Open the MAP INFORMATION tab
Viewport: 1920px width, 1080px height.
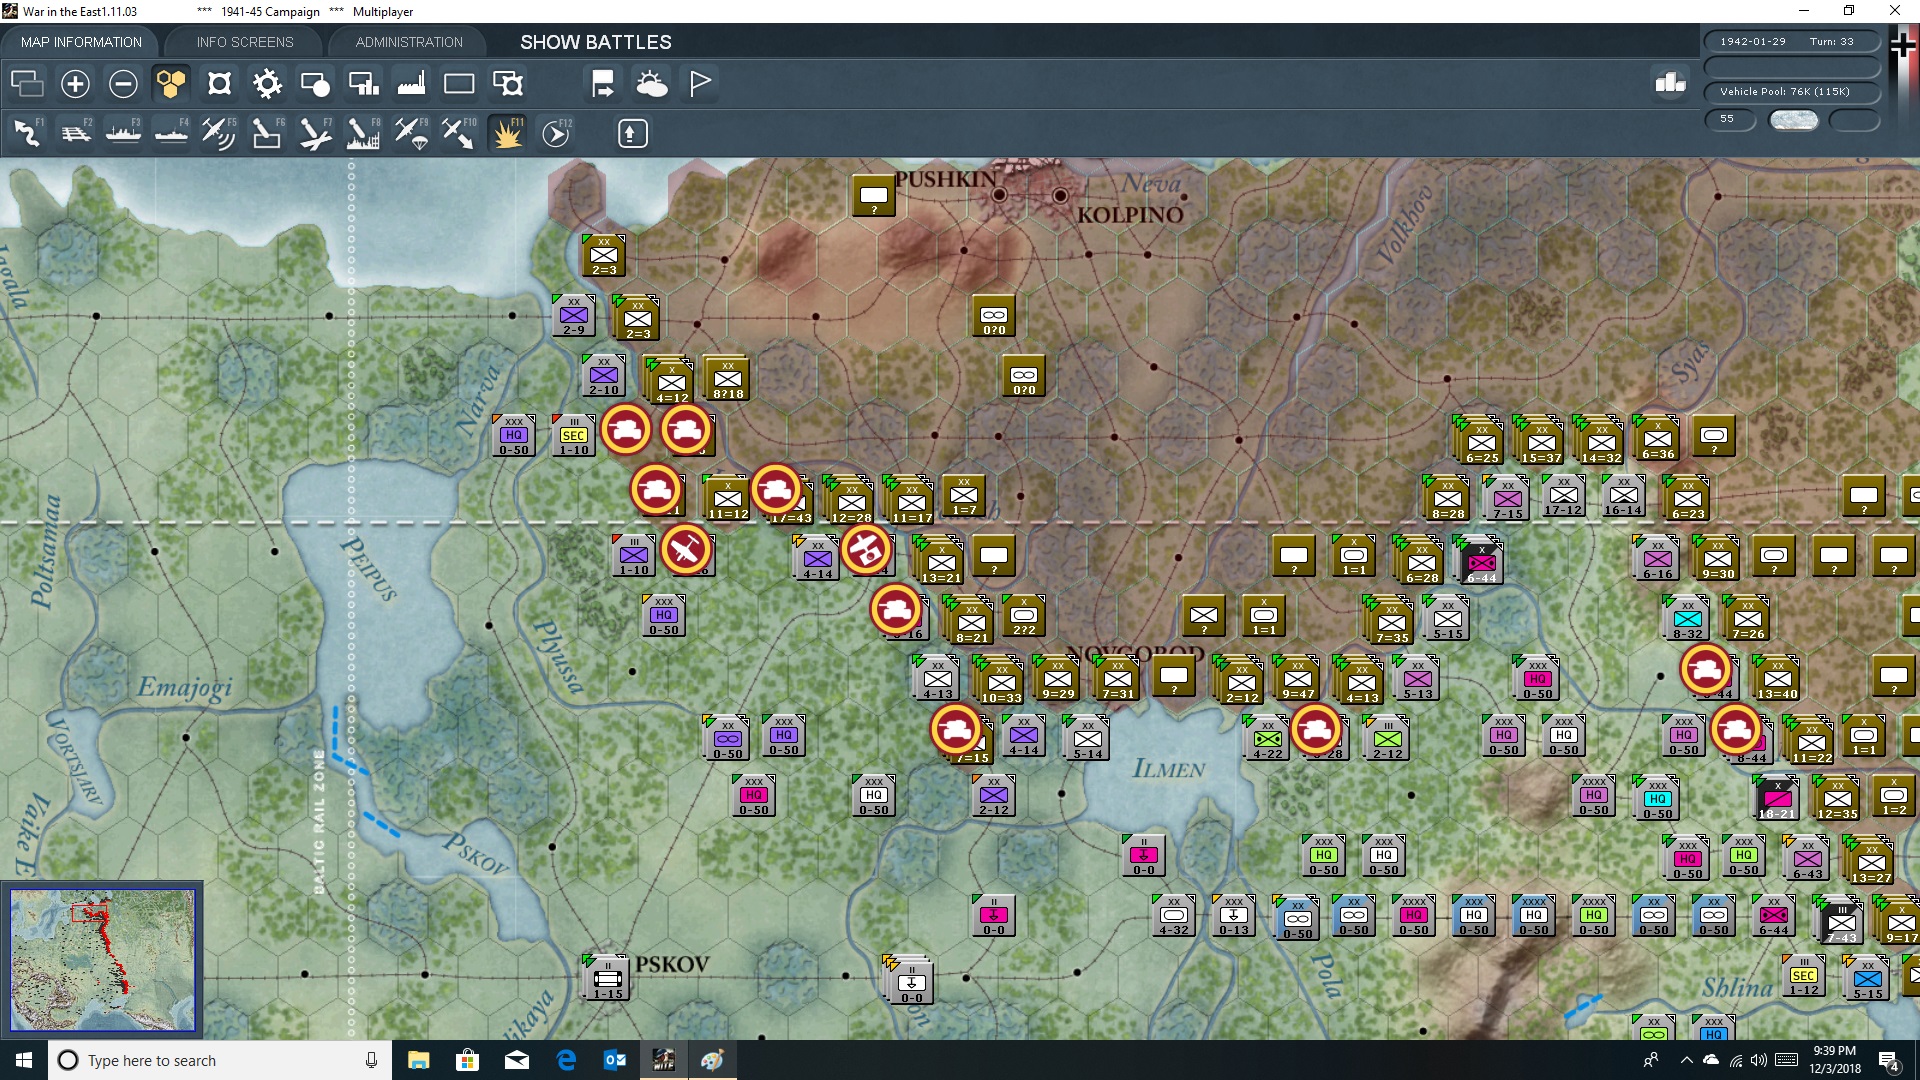[81, 42]
